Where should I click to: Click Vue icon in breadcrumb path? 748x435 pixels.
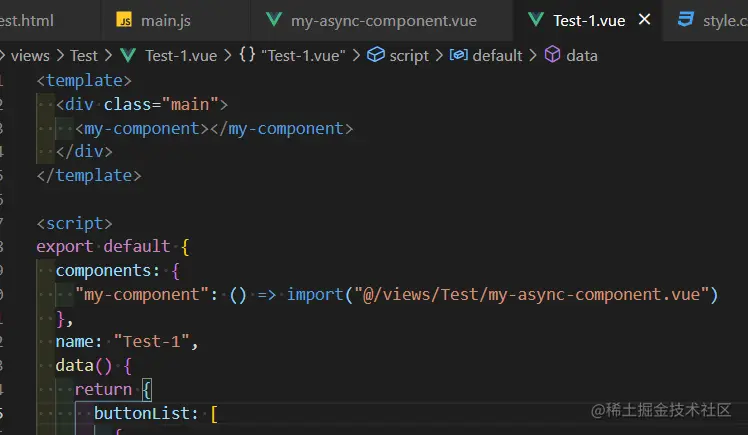point(128,55)
